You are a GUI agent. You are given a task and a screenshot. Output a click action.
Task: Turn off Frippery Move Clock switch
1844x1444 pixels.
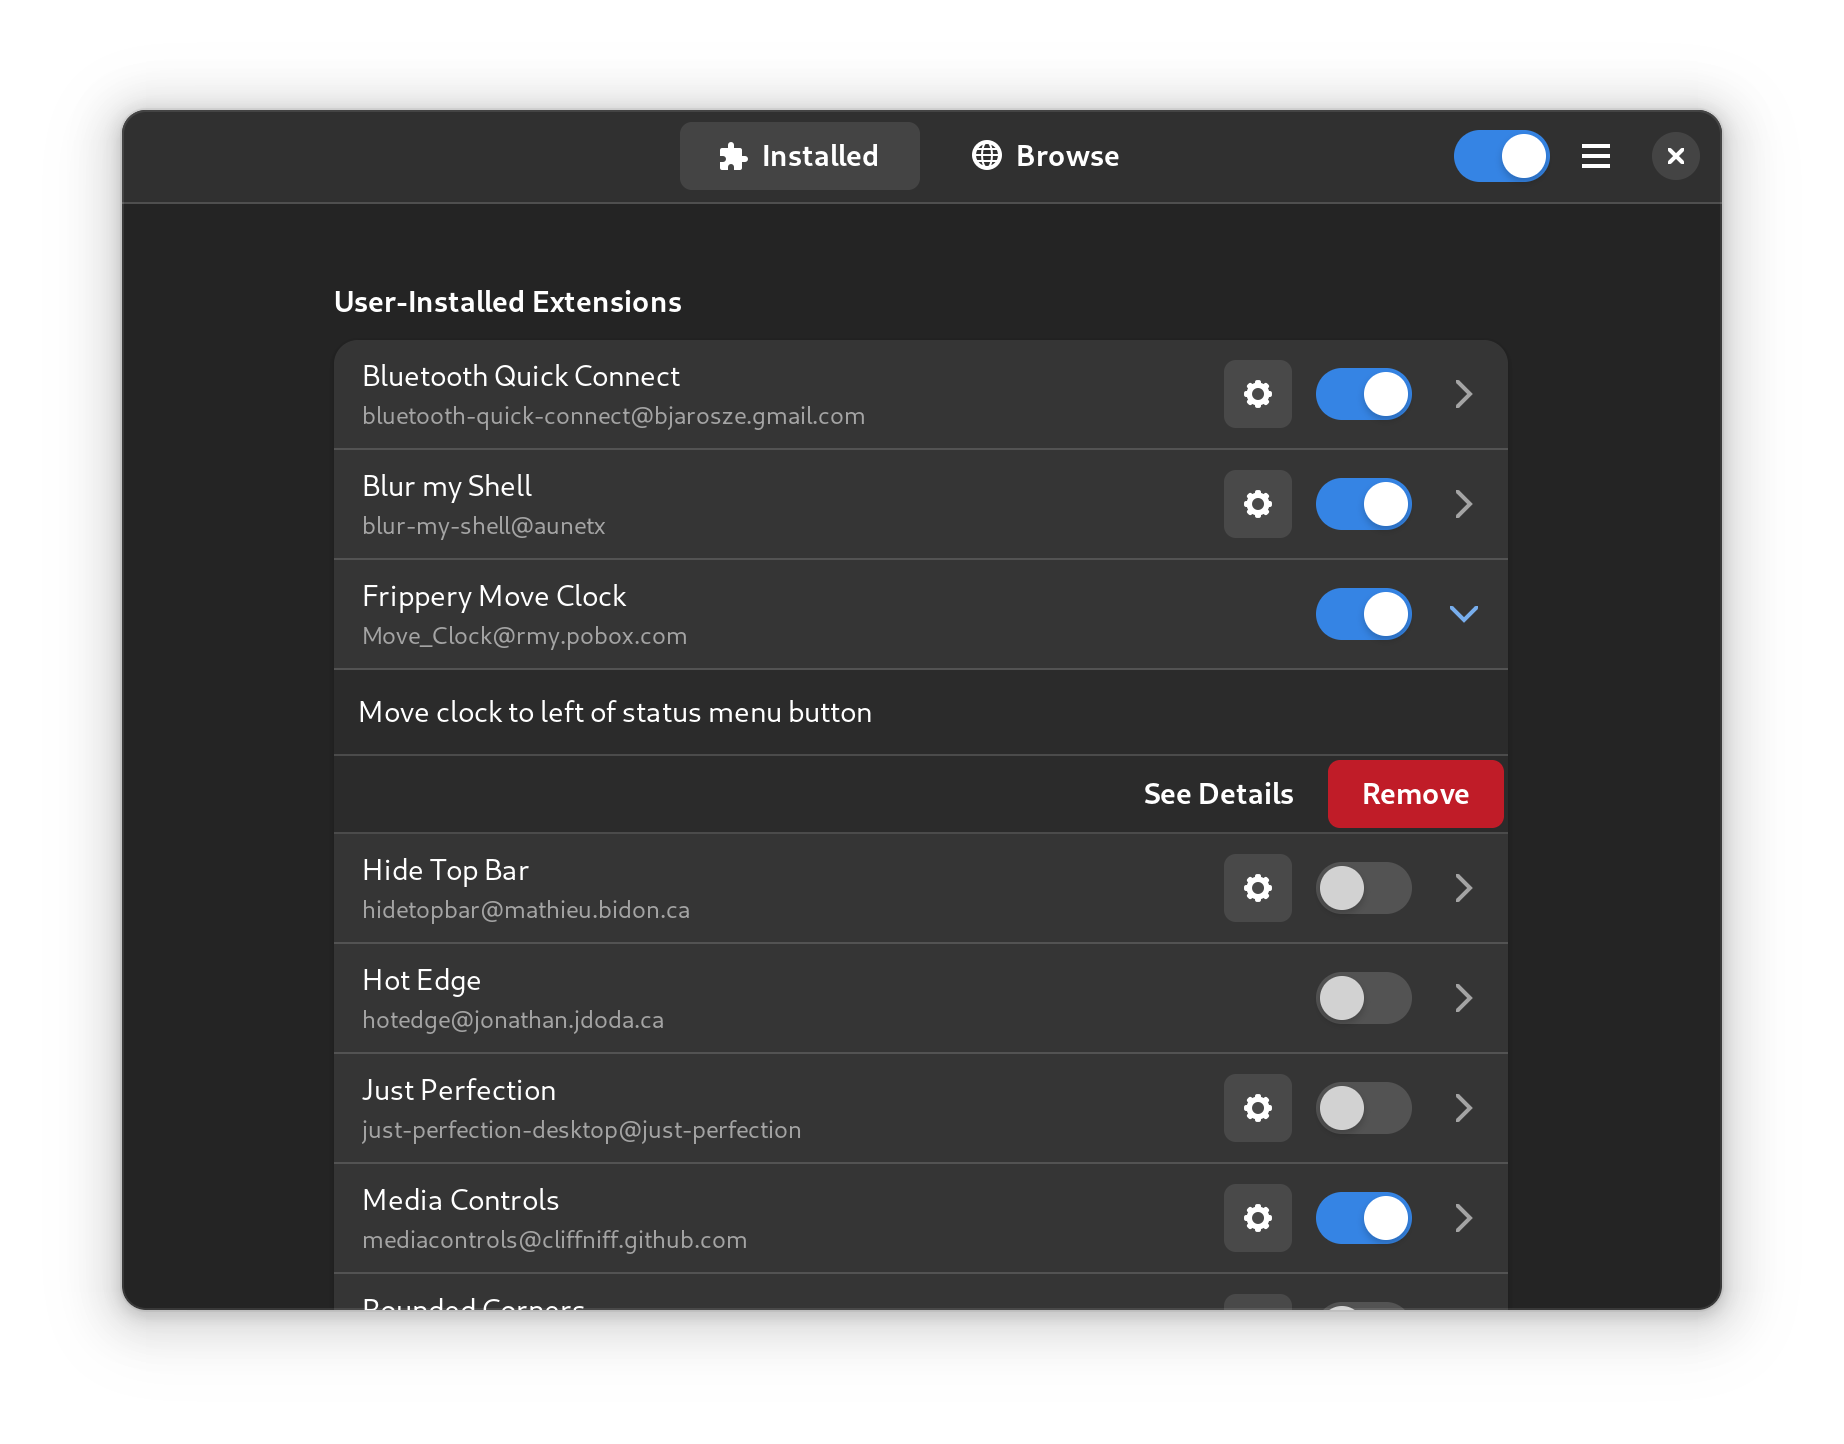pos(1363,614)
